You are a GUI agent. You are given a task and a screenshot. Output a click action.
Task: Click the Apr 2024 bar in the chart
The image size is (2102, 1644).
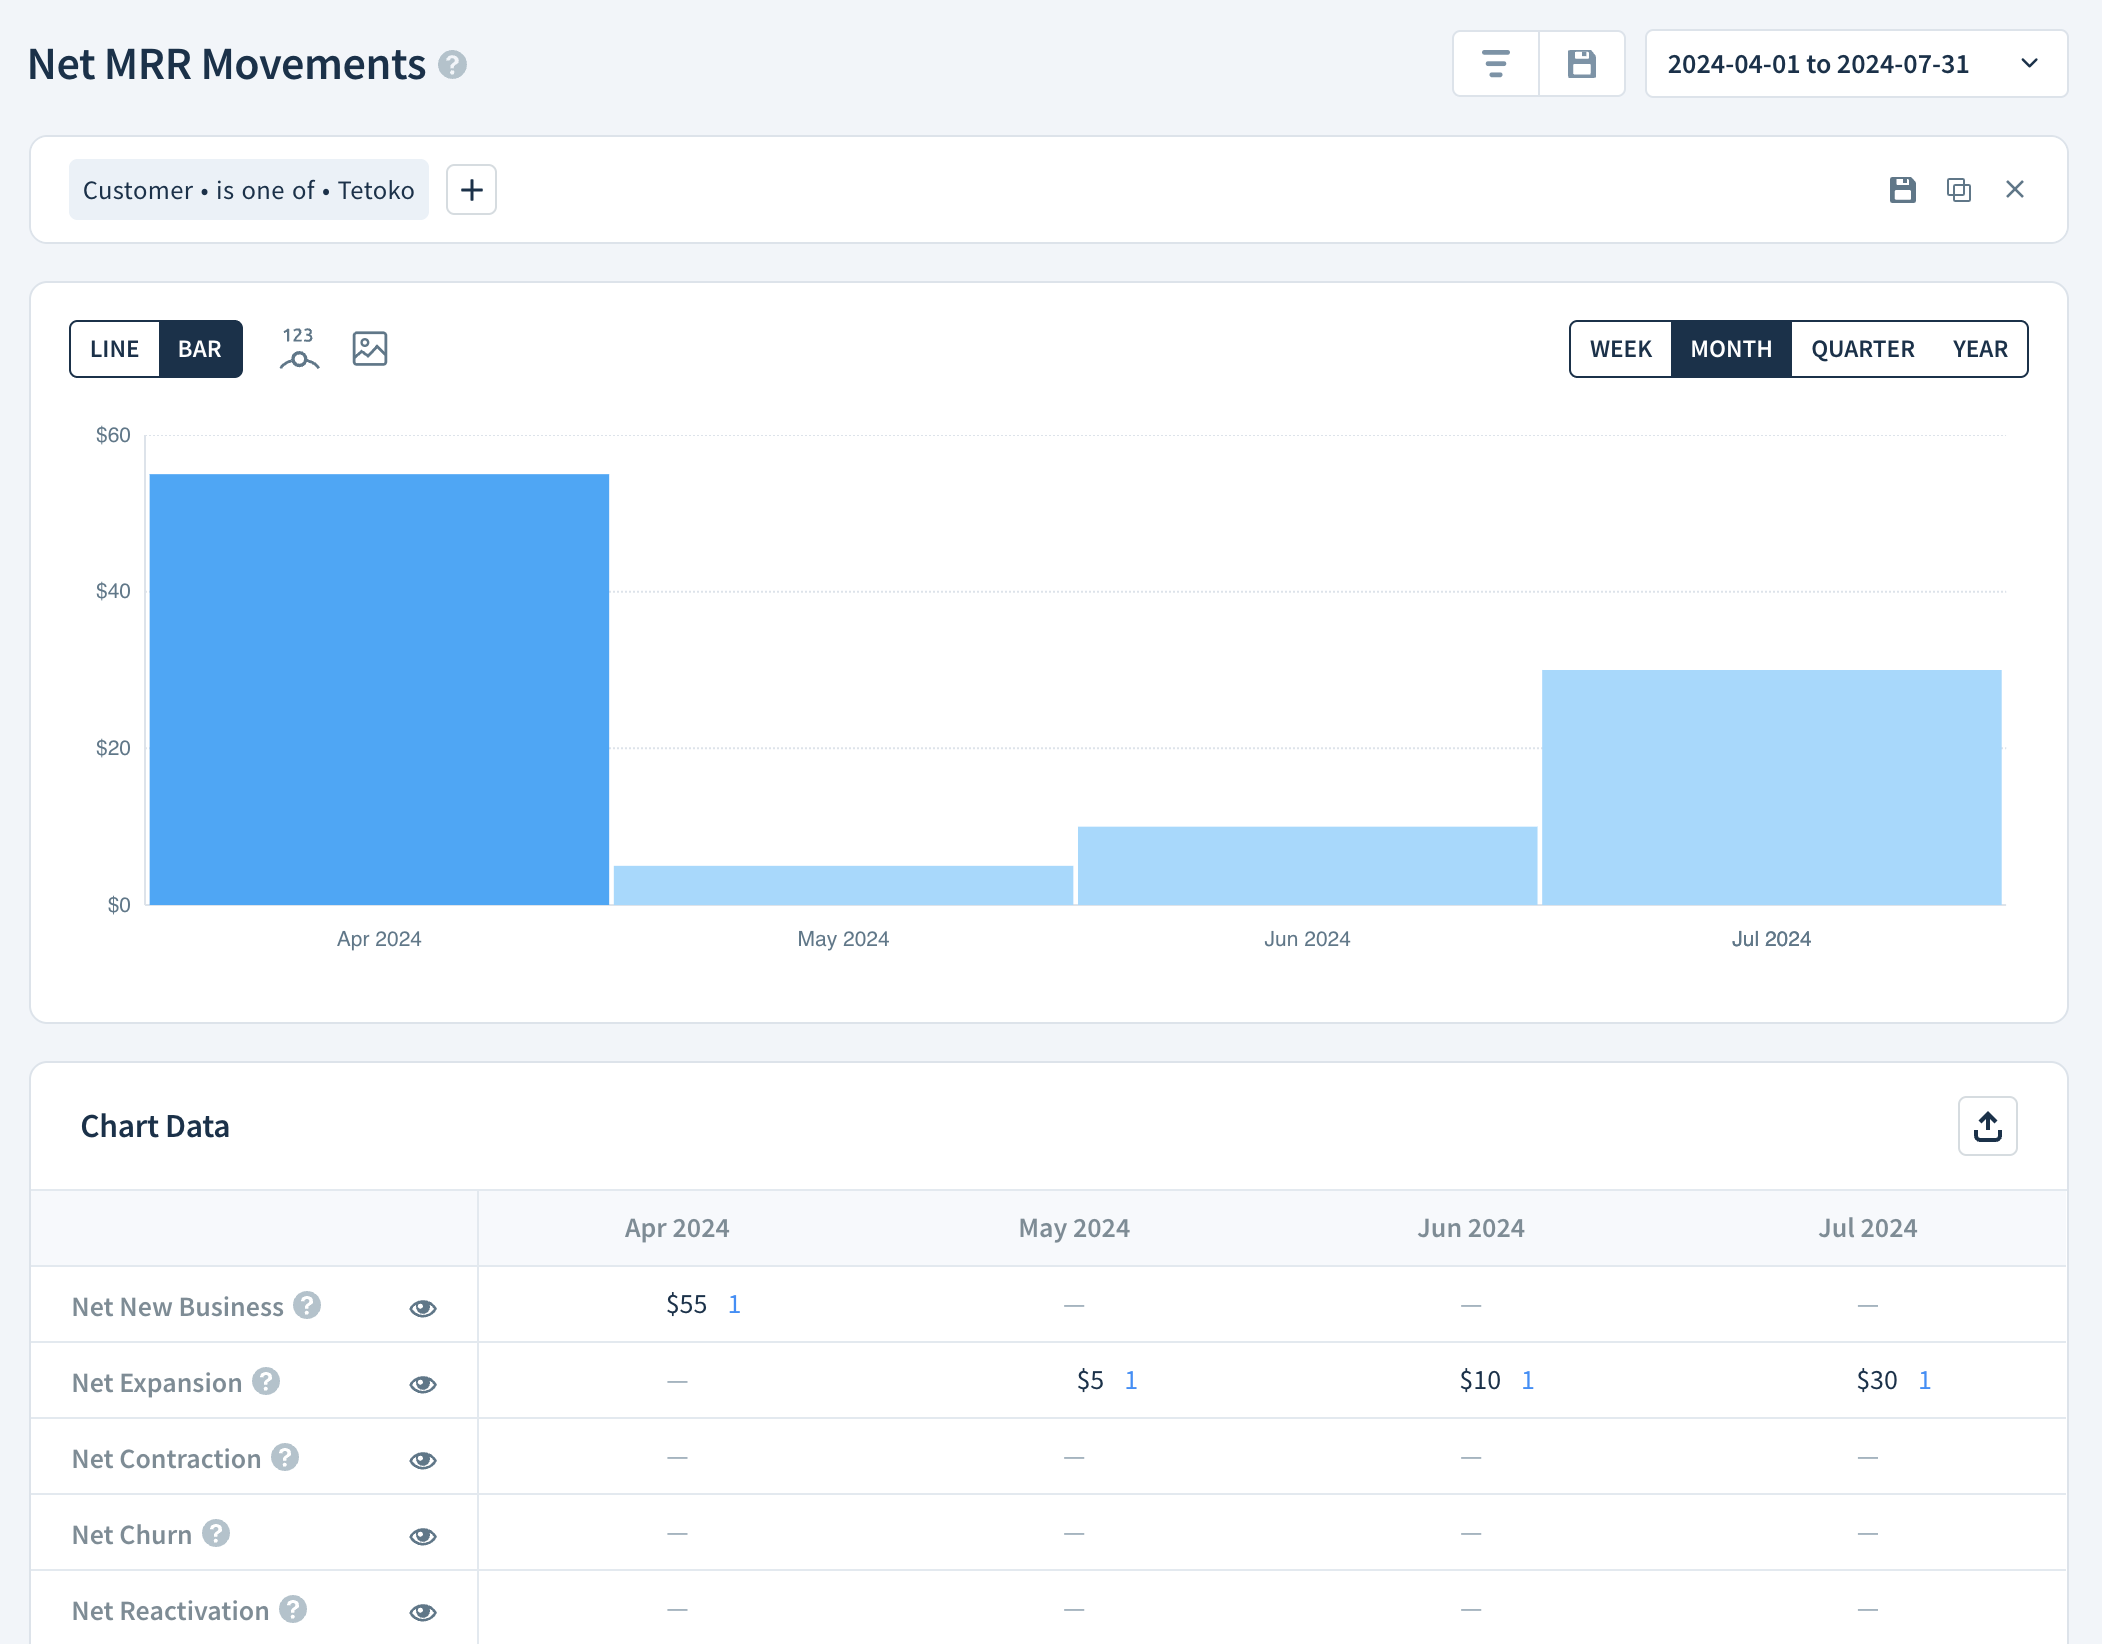pos(378,690)
